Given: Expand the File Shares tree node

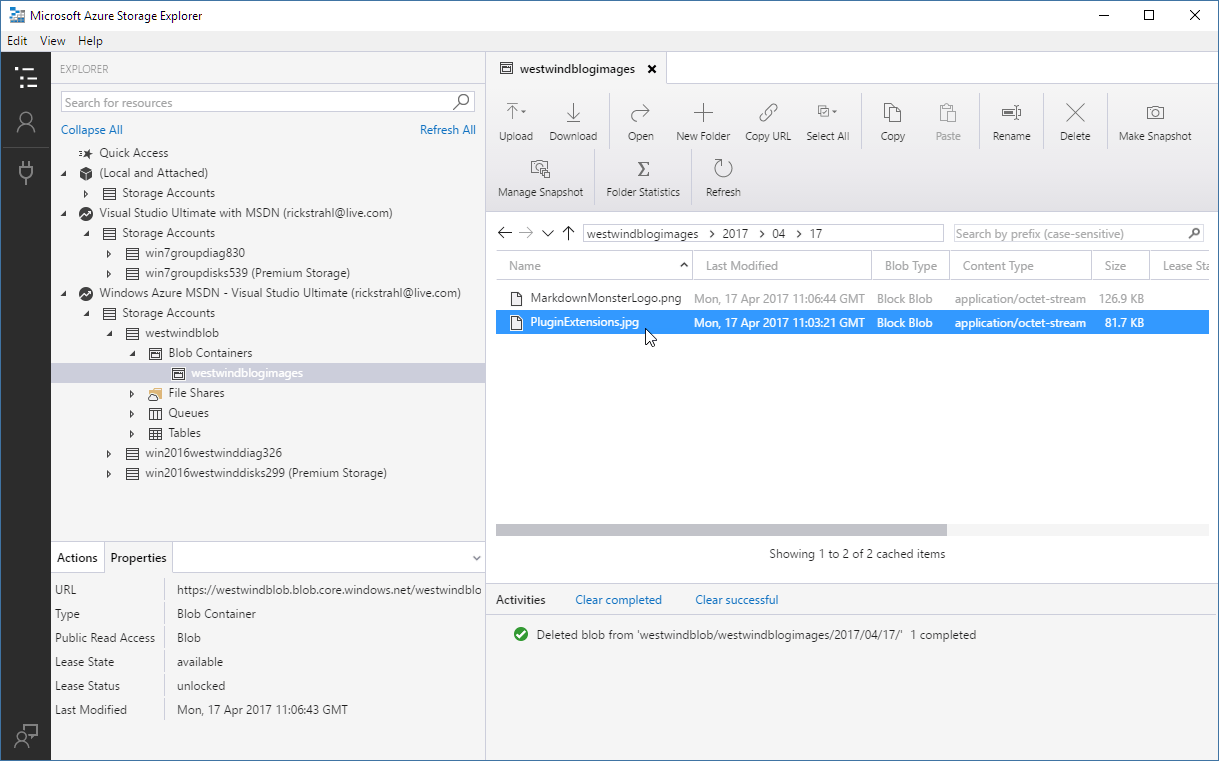Looking at the screenshot, I should click(132, 393).
